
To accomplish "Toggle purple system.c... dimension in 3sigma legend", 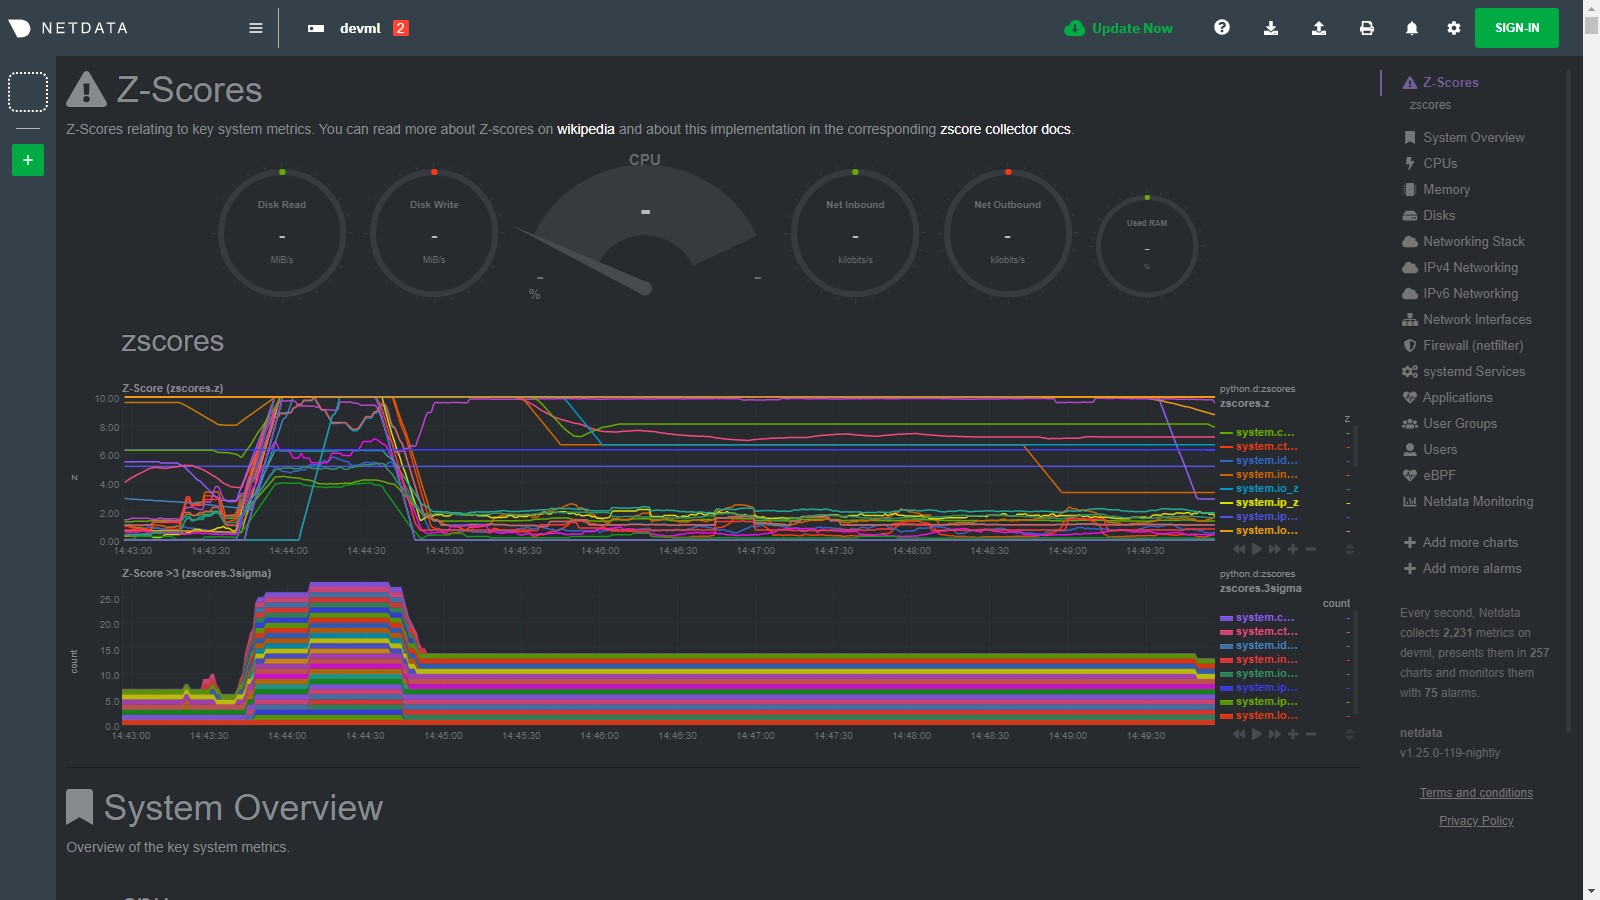I will click(x=1258, y=617).
